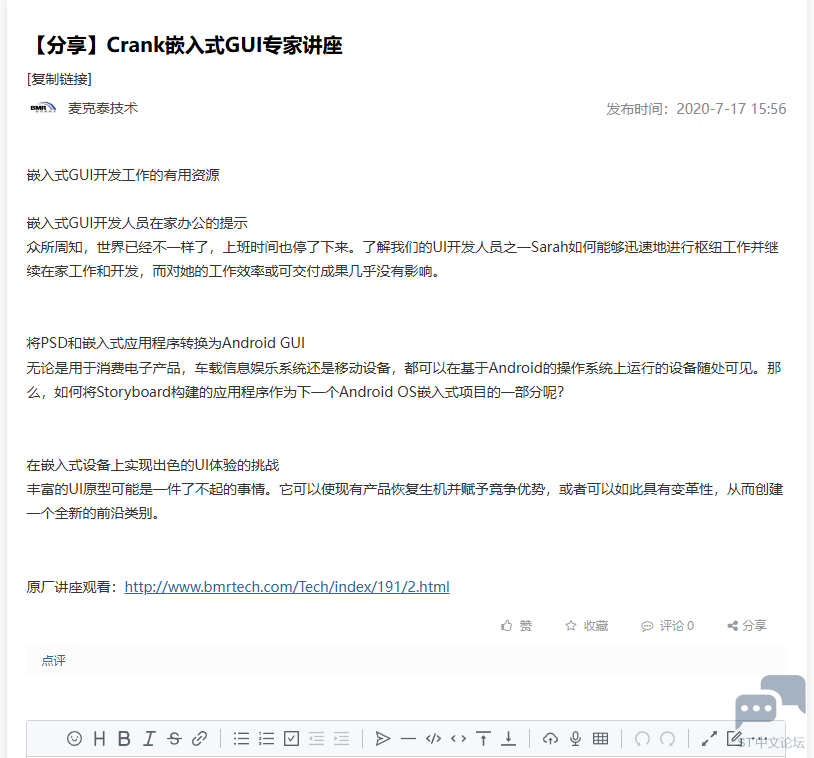The width and height of the screenshot is (814, 758).
Task: Insert a checkbox task list
Action: [291, 738]
